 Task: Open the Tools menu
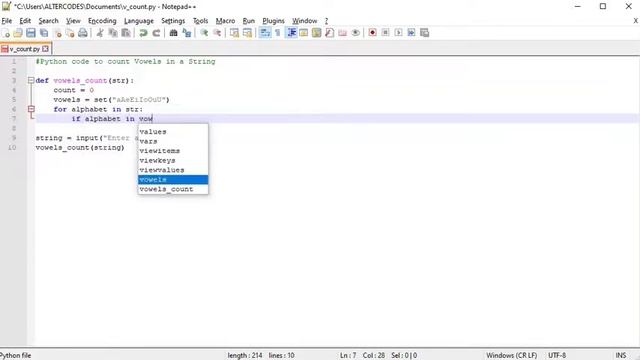coord(200,21)
